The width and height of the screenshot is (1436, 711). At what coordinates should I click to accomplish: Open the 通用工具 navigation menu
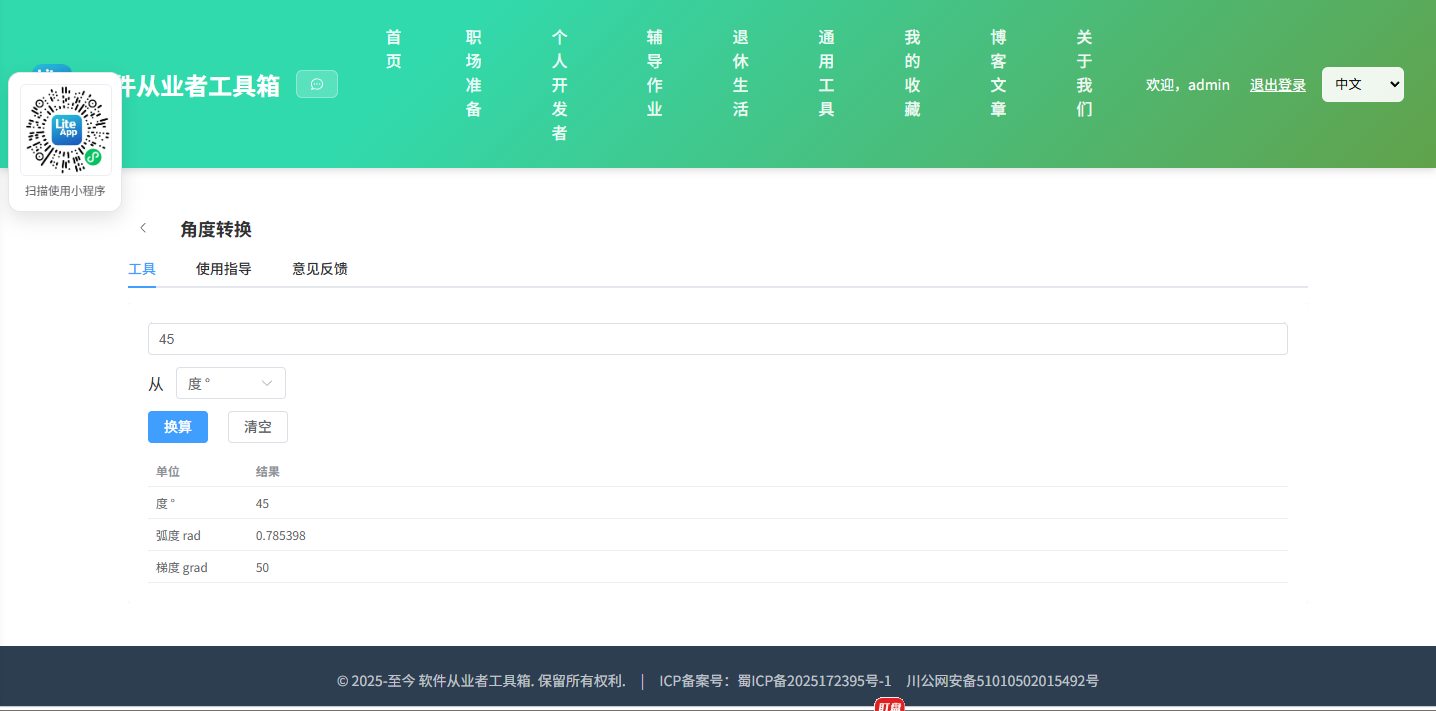coord(826,73)
